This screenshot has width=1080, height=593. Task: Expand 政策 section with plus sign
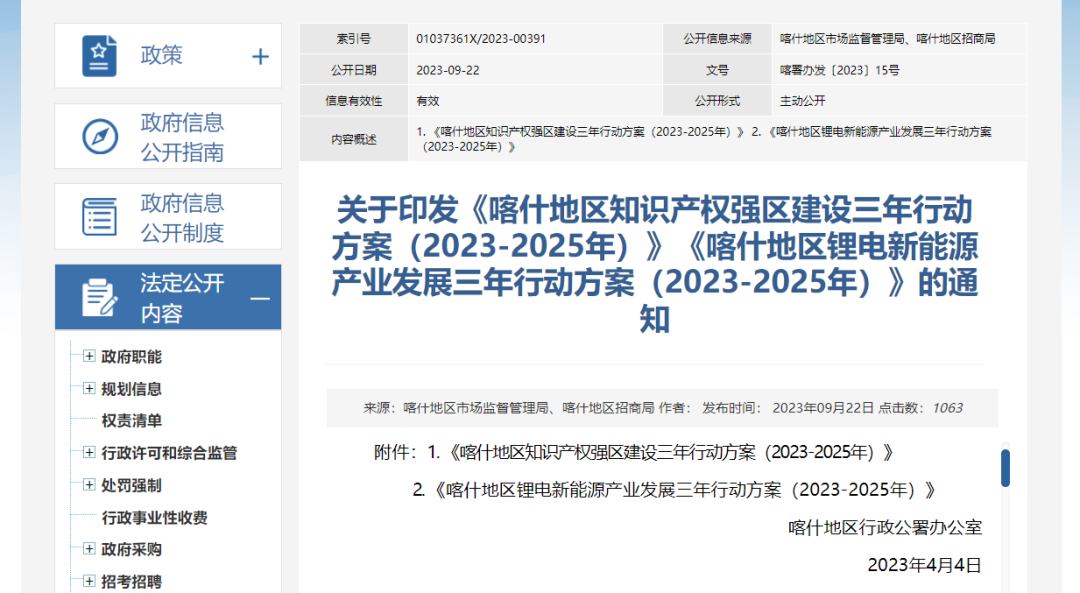click(260, 56)
